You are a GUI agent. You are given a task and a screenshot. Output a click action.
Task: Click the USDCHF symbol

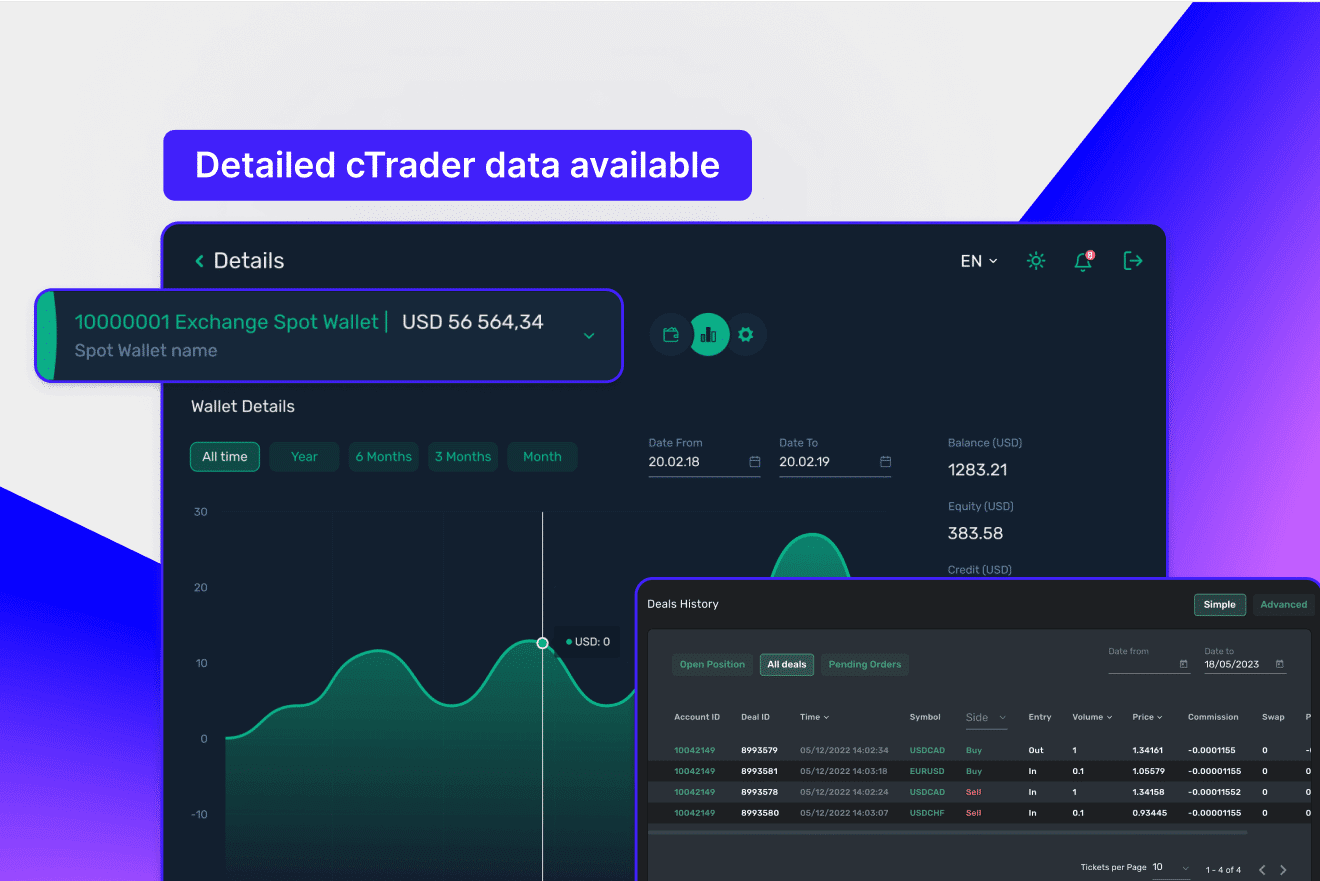927,813
